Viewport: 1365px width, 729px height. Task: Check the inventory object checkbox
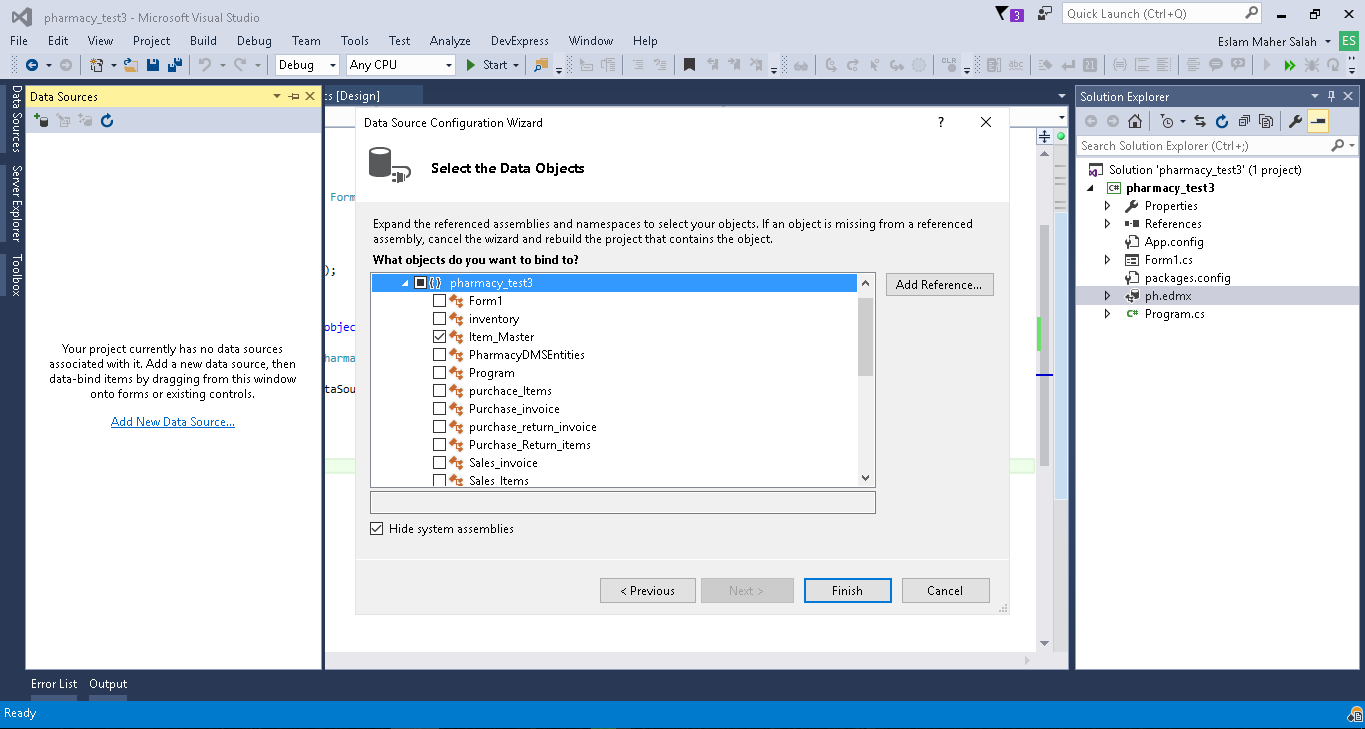439,319
